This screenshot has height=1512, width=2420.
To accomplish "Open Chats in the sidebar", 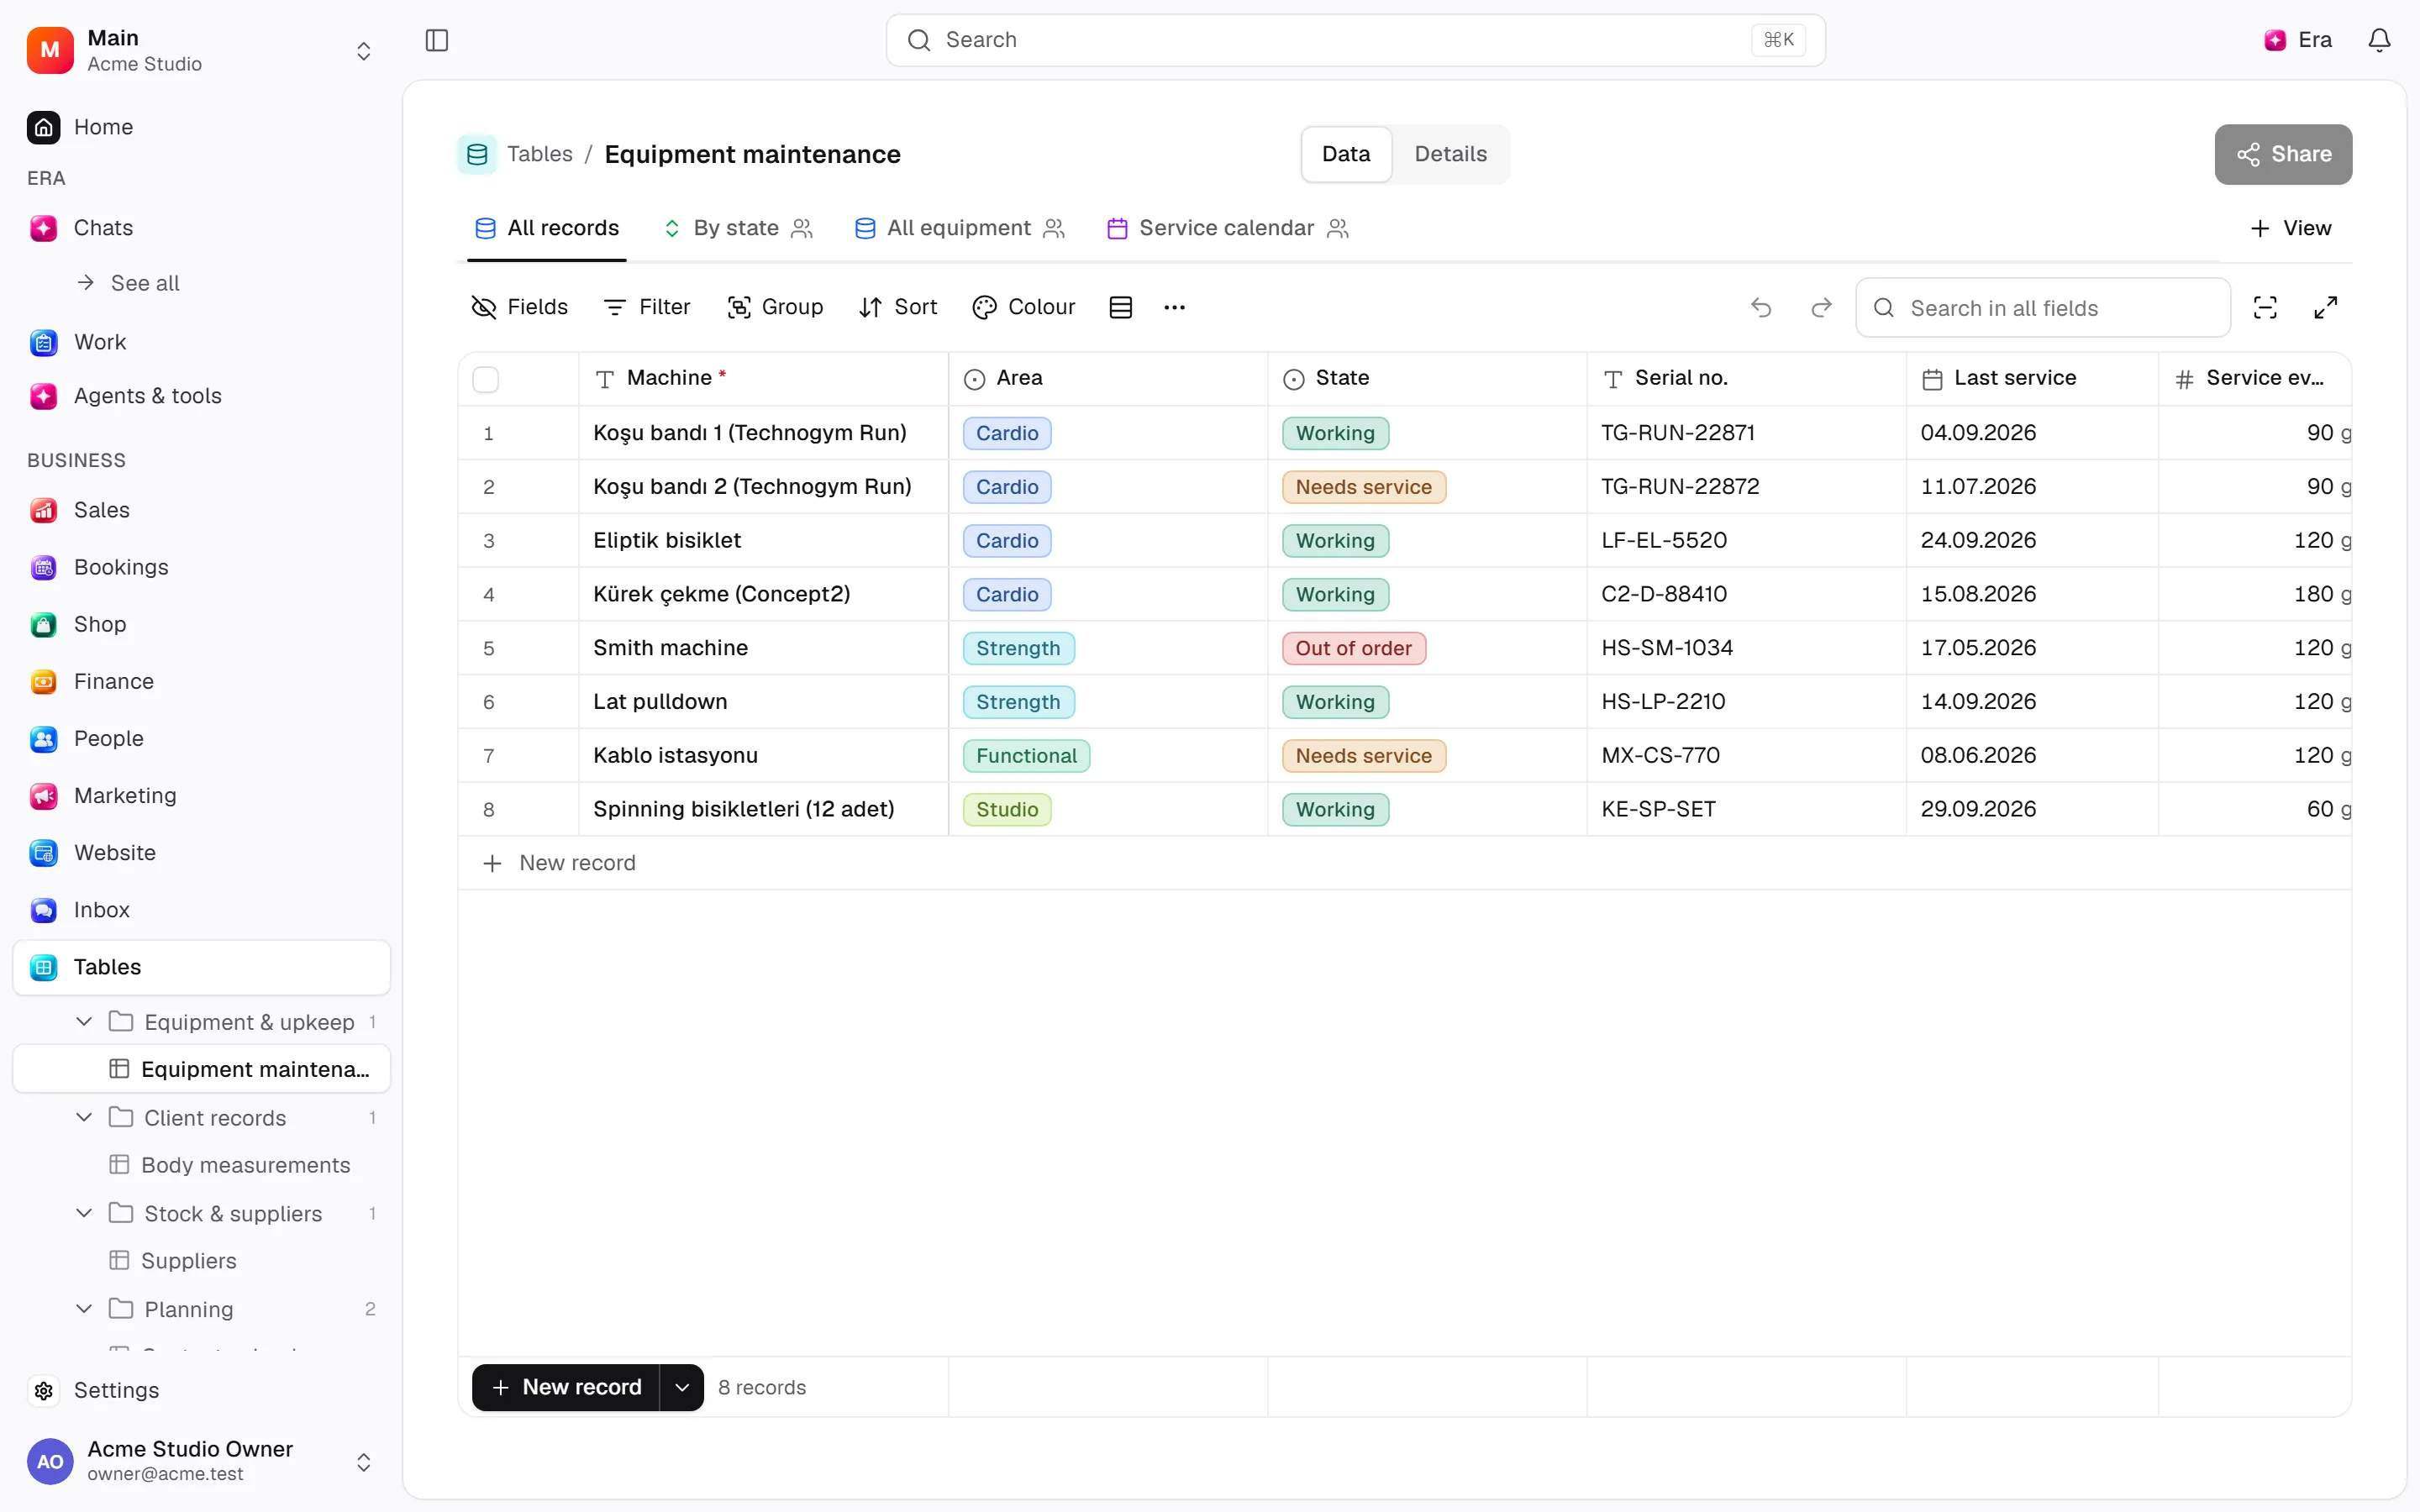I will (x=201, y=228).
